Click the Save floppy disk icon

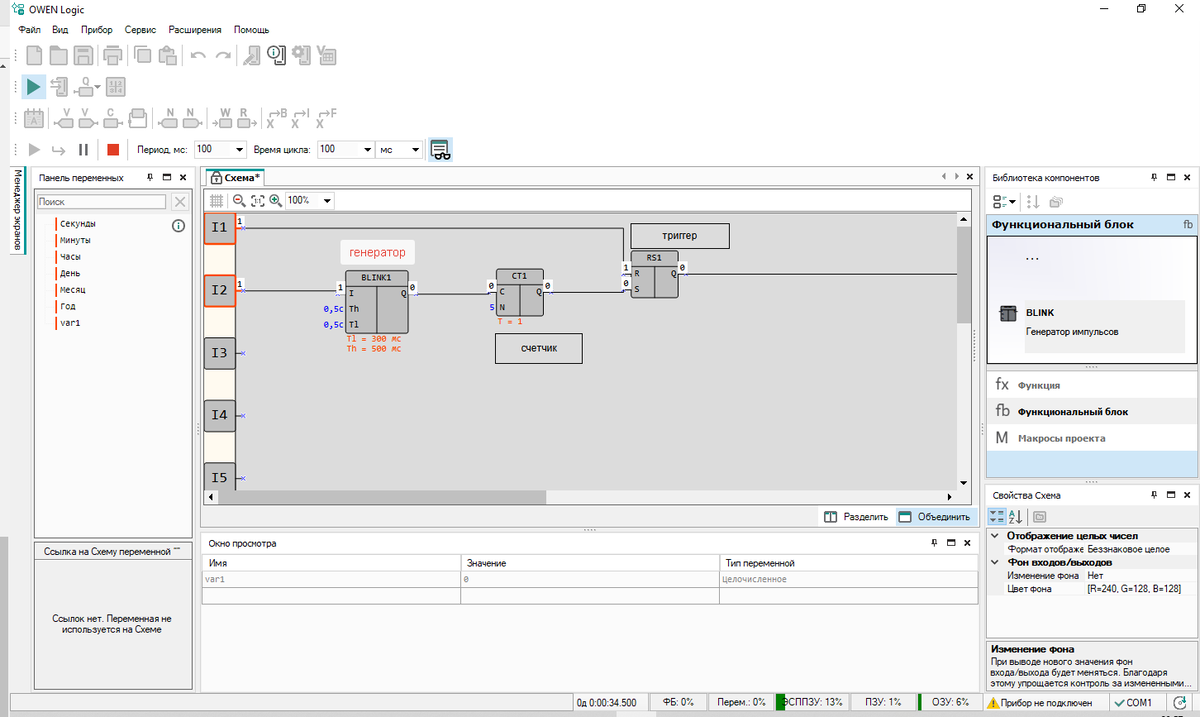84,55
